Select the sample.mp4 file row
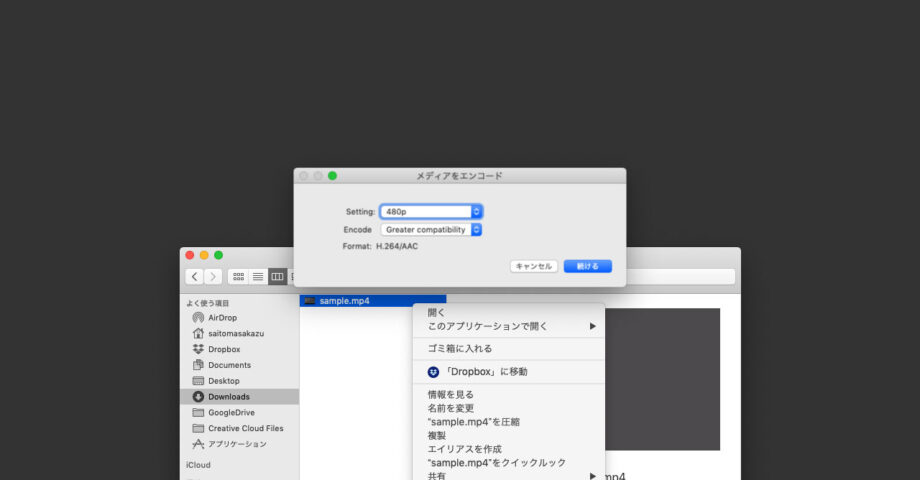The height and width of the screenshot is (480, 920). coord(373,300)
